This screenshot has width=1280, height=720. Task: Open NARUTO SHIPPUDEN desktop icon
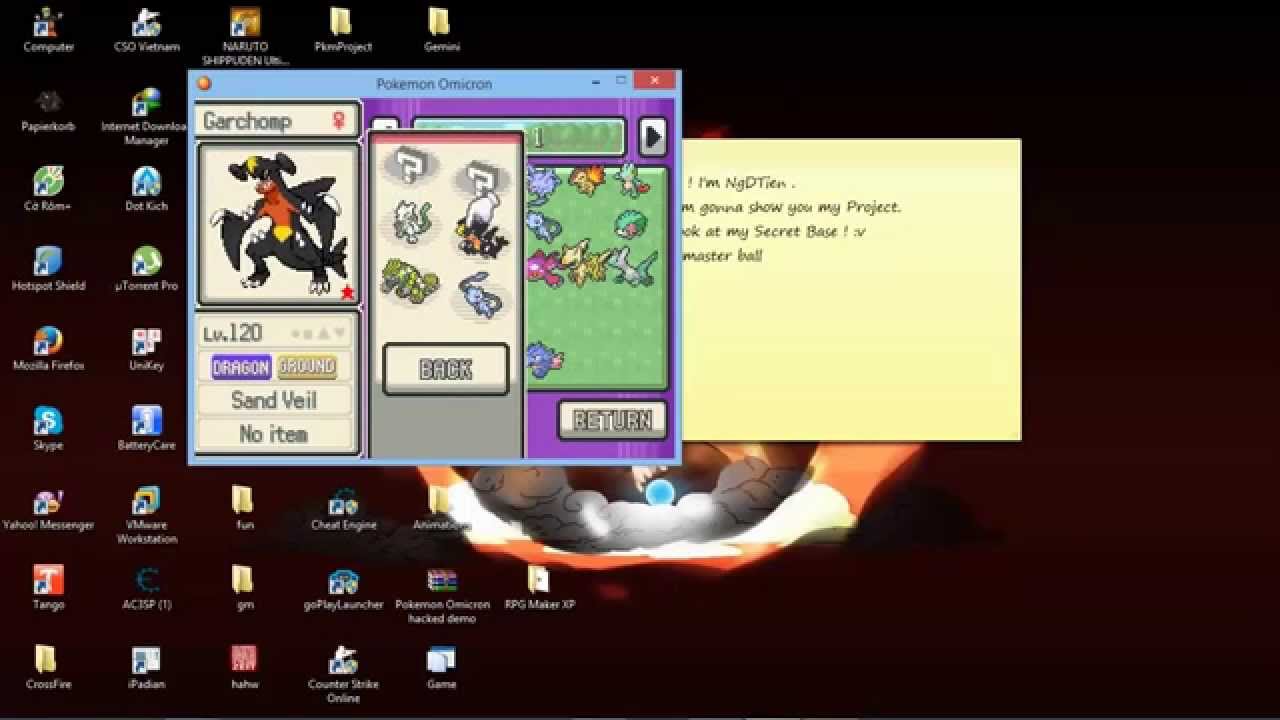click(x=245, y=37)
